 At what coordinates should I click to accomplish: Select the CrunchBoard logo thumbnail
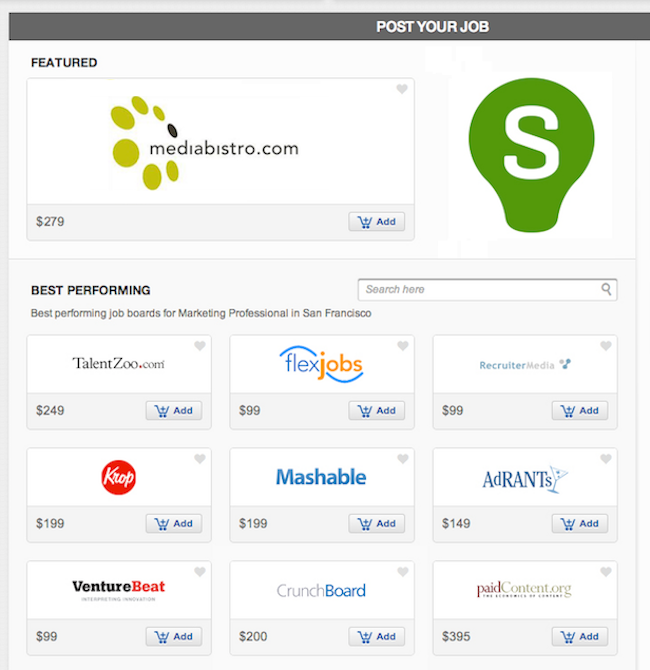pyautogui.click(x=321, y=591)
